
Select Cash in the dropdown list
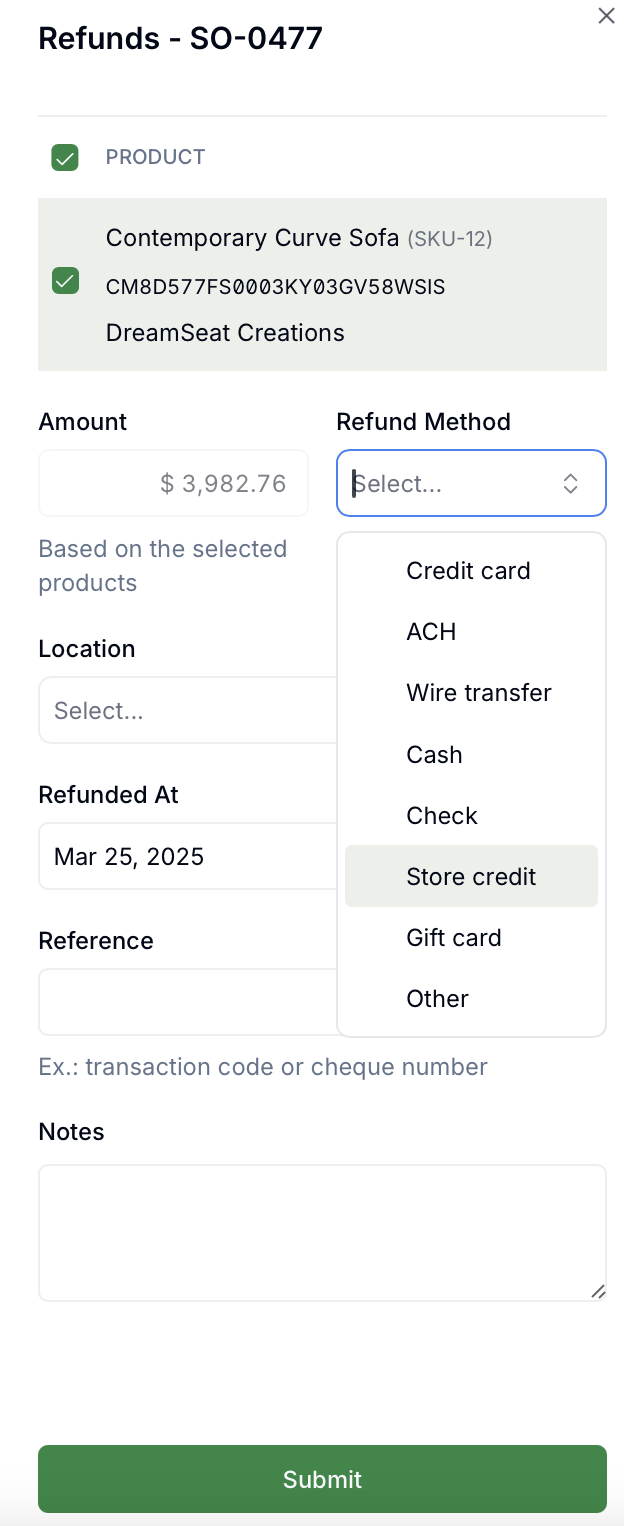pos(434,754)
